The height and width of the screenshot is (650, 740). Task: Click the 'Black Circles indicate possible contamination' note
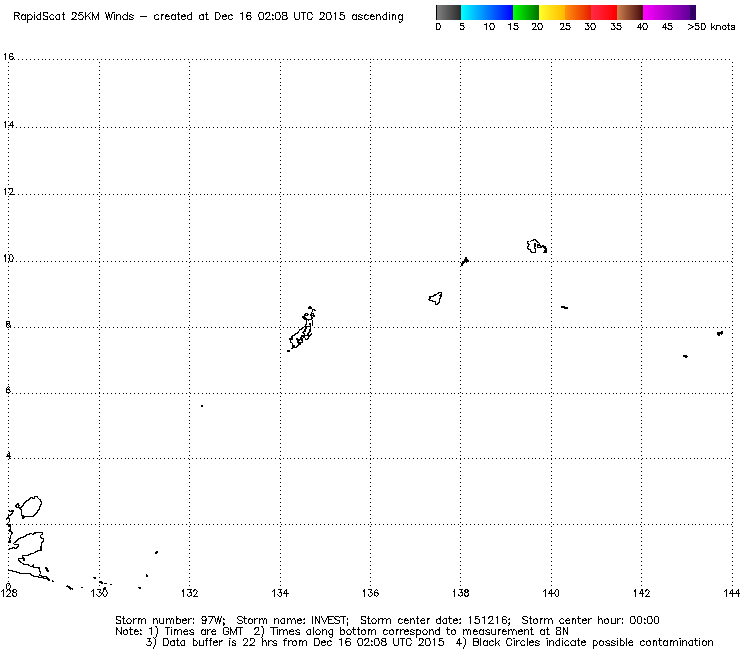[593, 642]
